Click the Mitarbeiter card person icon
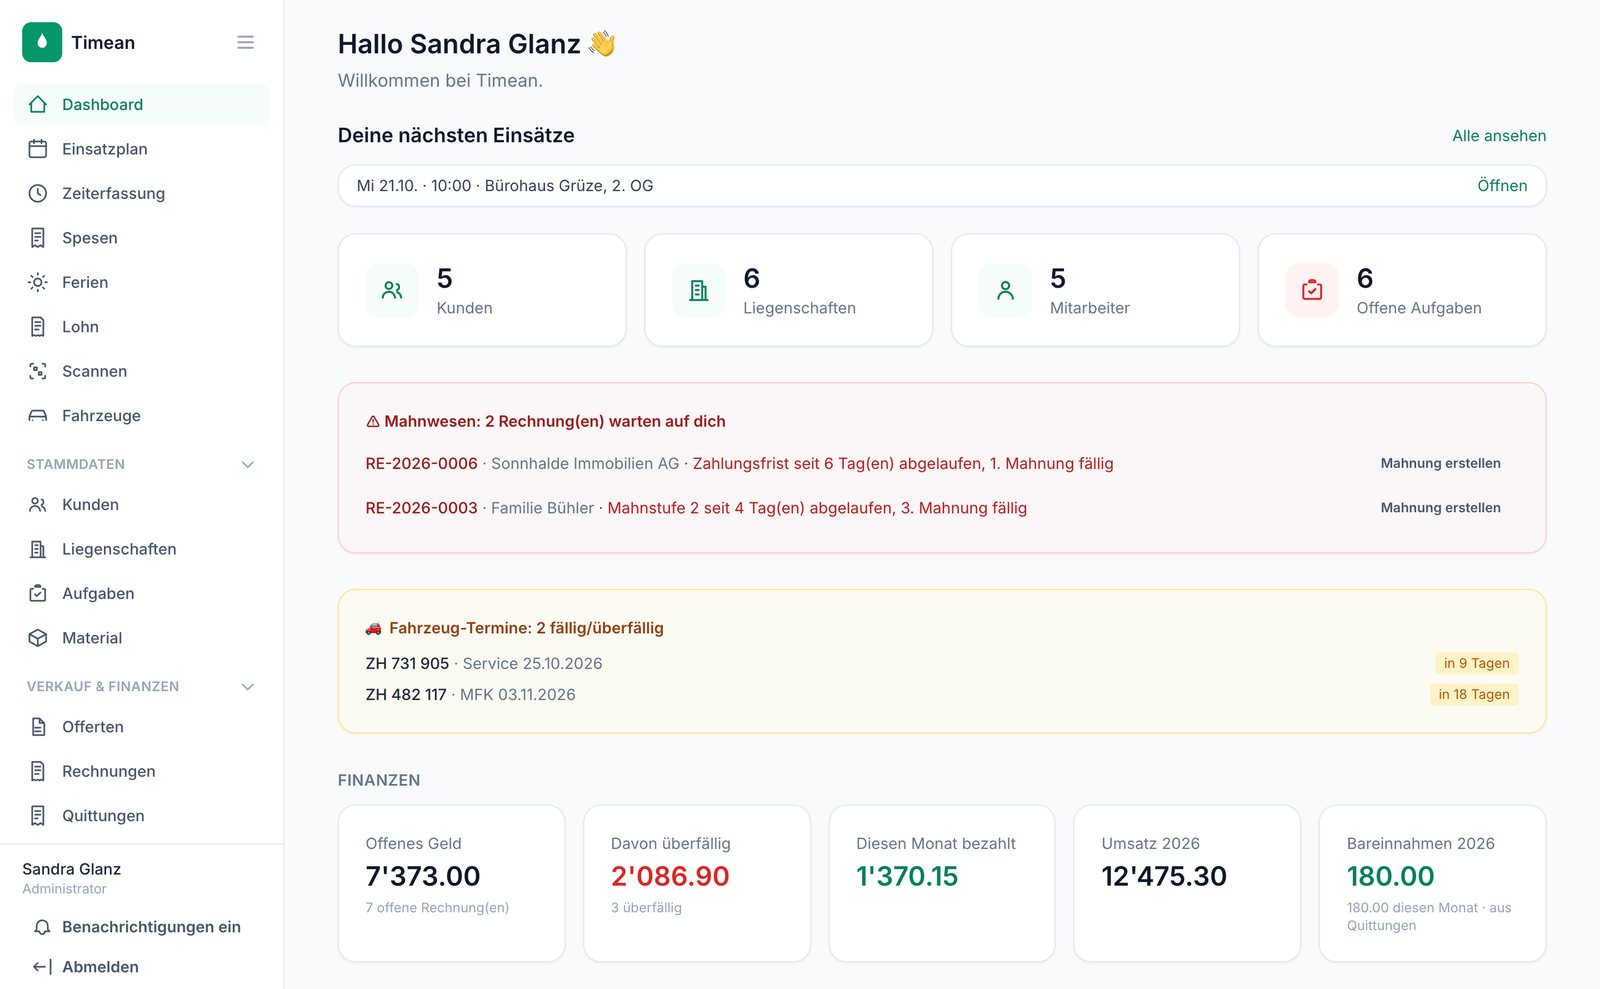This screenshot has width=1600, height=989. click(1005, 290)
